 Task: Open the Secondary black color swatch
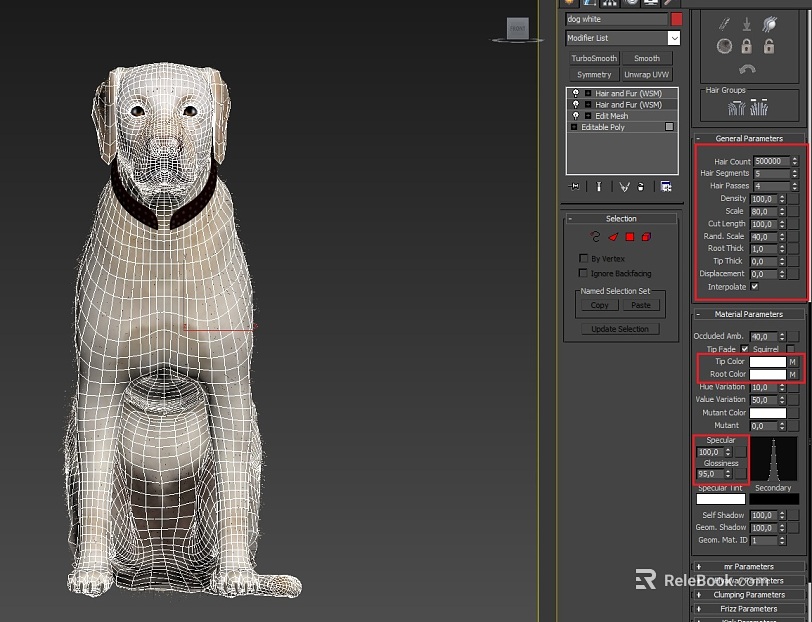(x=774, y=499)
